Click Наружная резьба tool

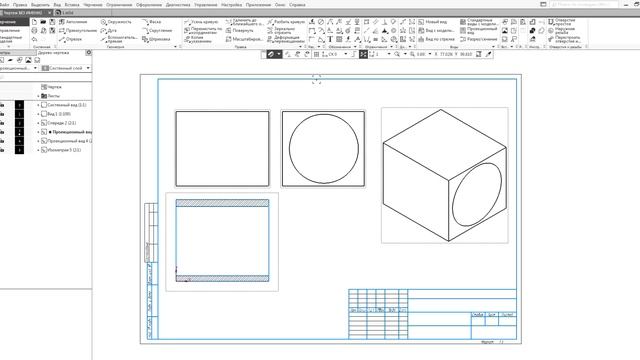(562, 31)
